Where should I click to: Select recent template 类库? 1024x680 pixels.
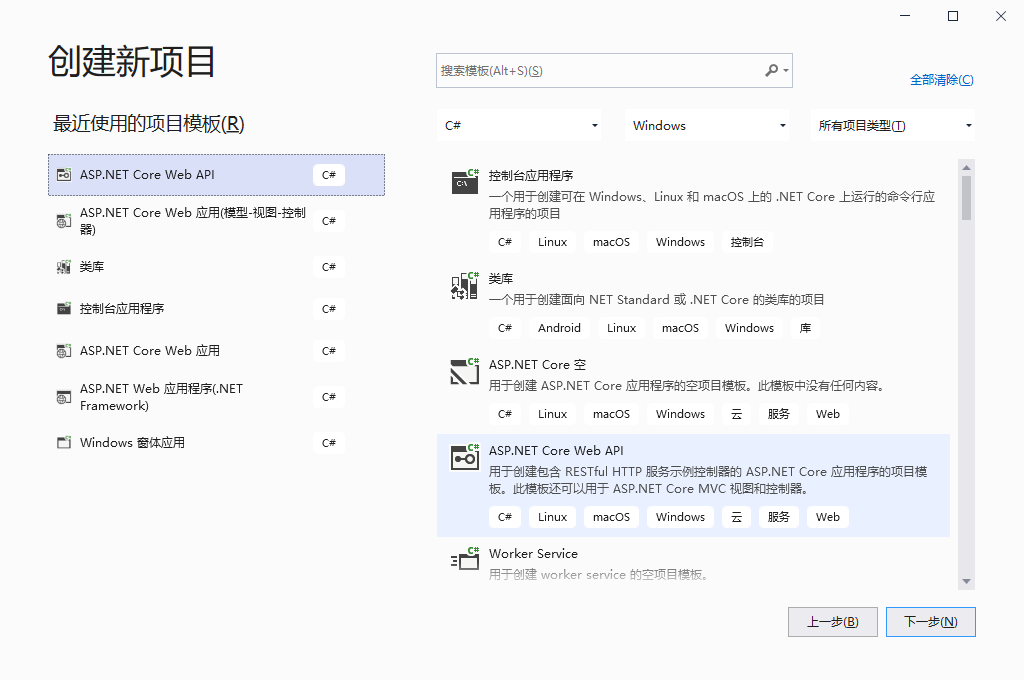click(216, 267)
